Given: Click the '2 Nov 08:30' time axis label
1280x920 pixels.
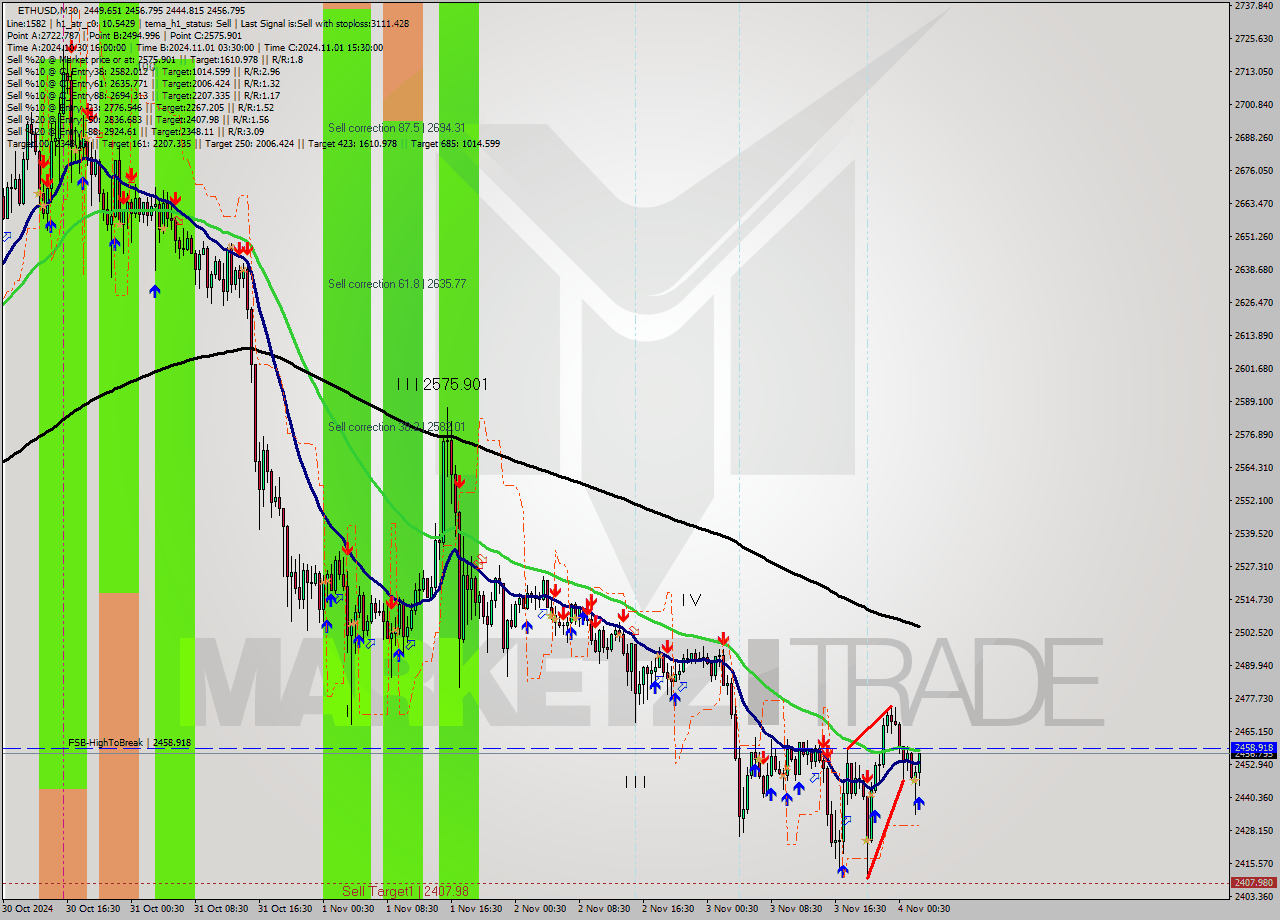Looking at the screenshot, I should tap(603, 909).
